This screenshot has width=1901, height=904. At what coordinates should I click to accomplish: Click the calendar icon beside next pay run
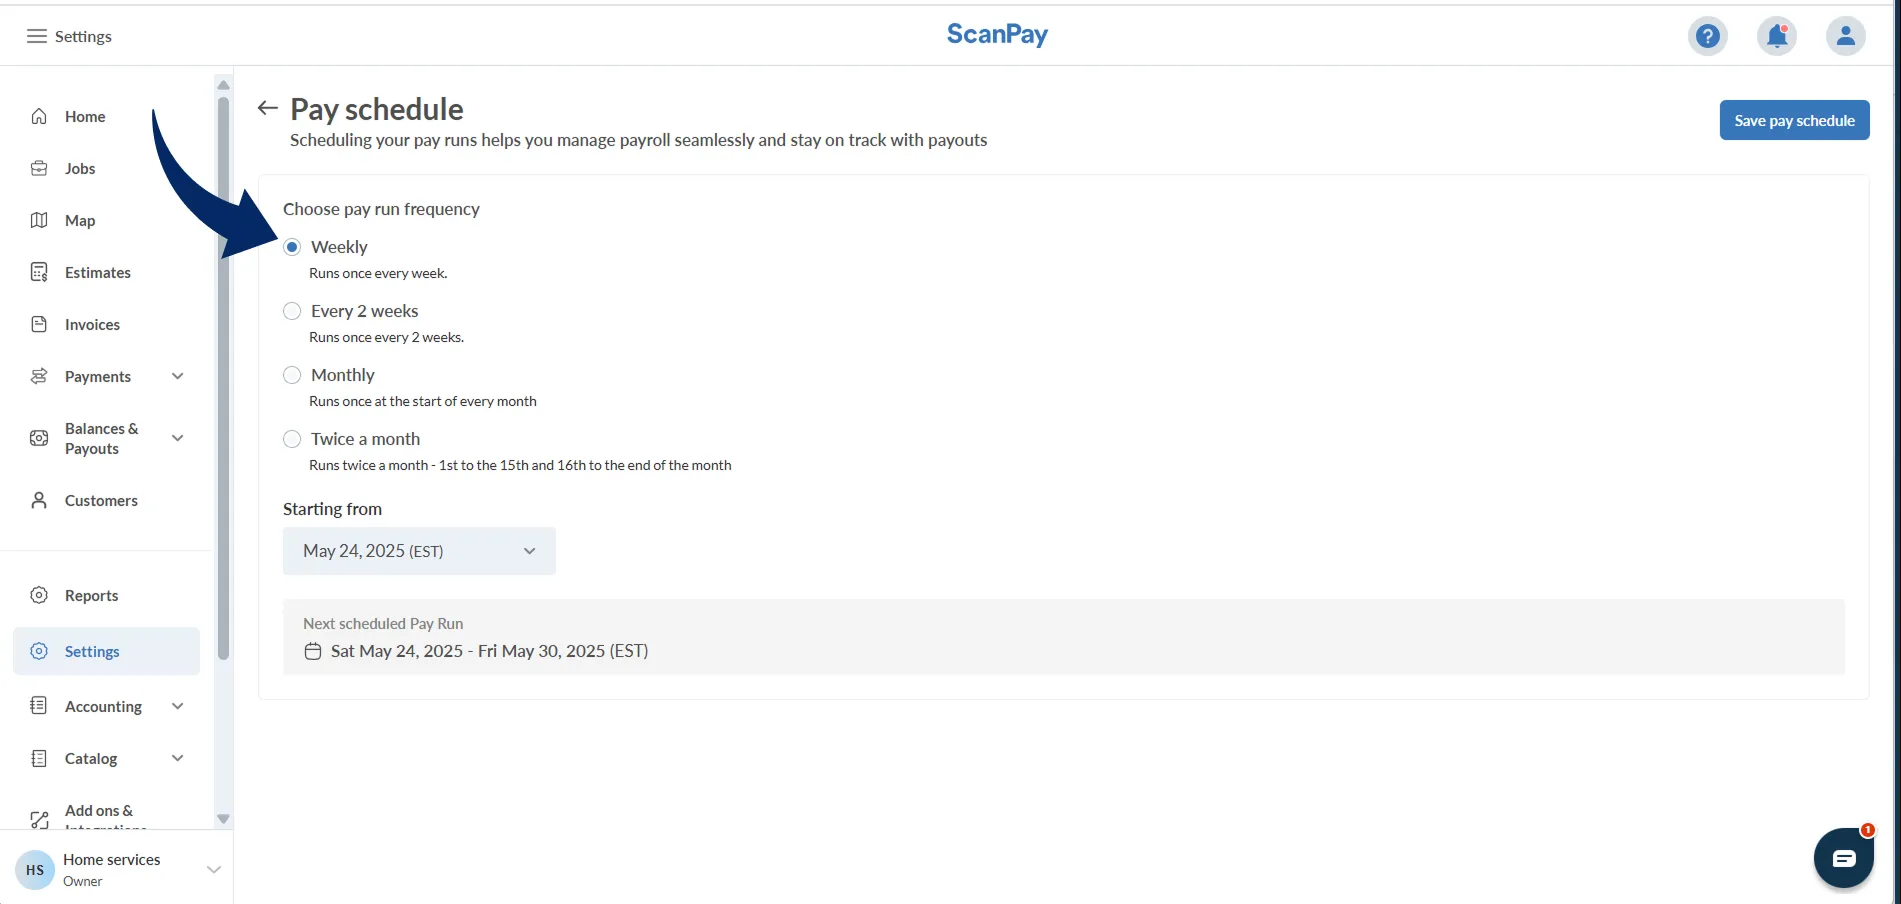pos(313,651)
